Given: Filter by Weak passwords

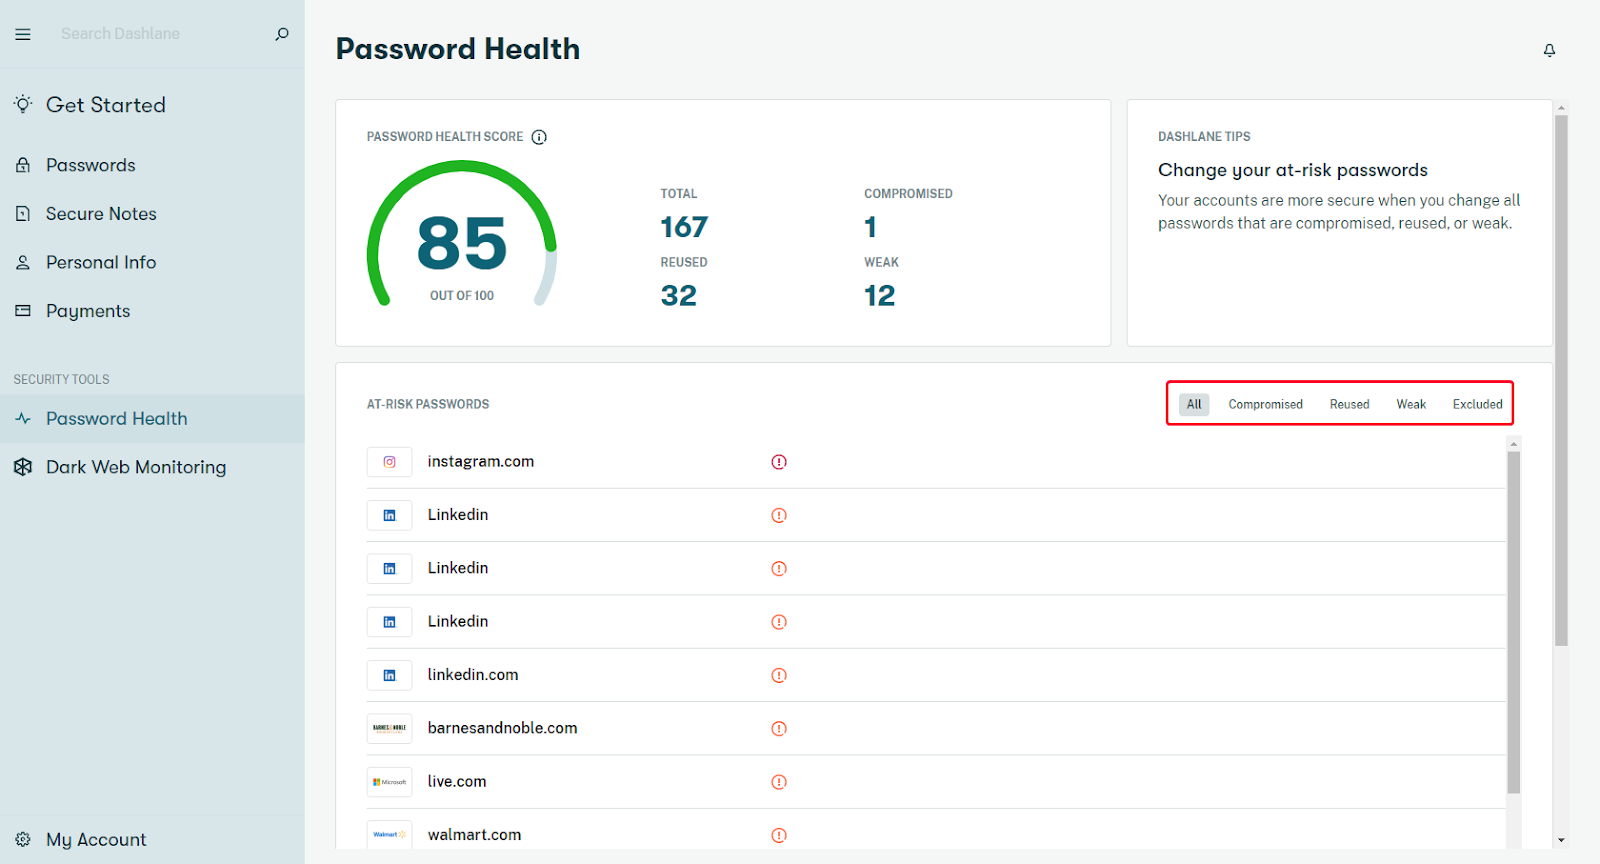Looking at the screenshot, I should pyautogui.click(x=1411, y=404).
